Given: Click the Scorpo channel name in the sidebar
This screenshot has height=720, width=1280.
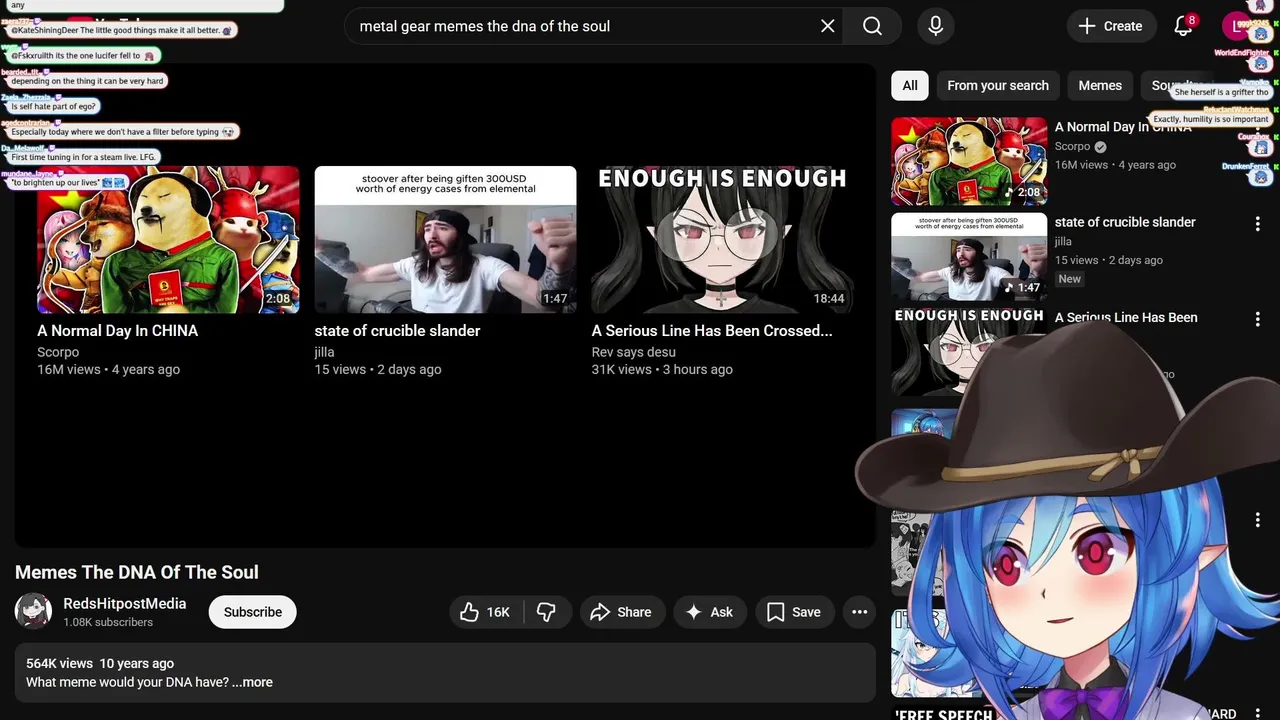Looking at the screenshot, I should pyautogui.click(x=1072, y=146).
